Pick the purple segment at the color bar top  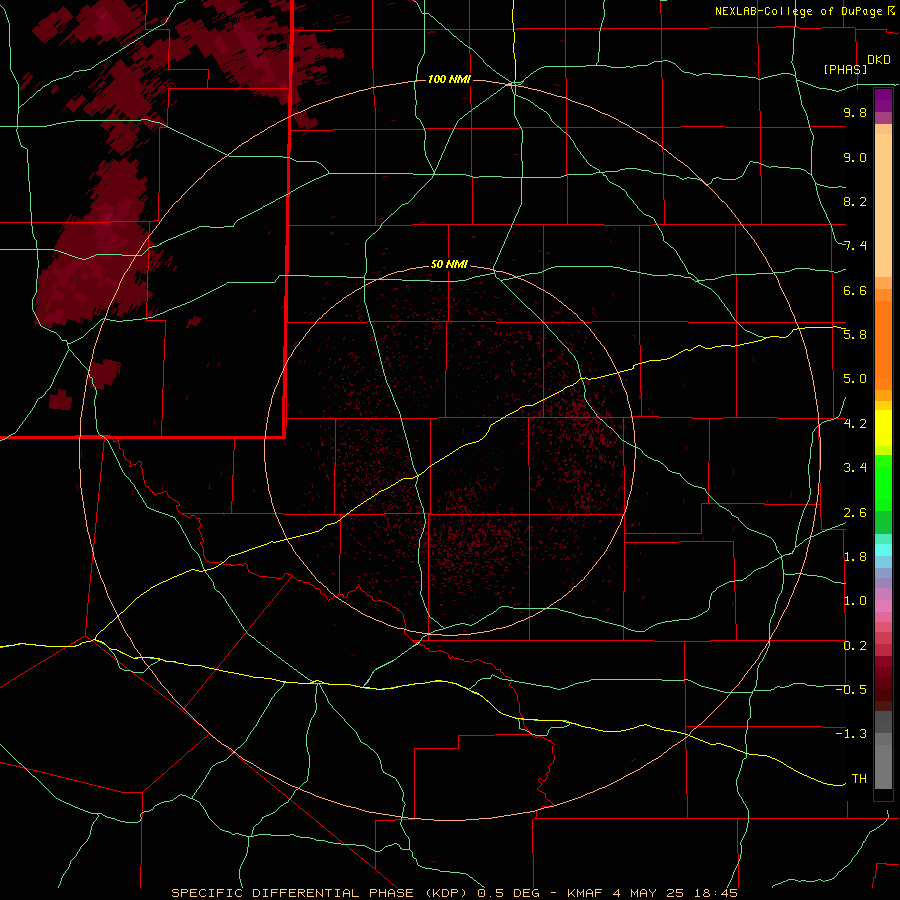click(x=883, y=100)
